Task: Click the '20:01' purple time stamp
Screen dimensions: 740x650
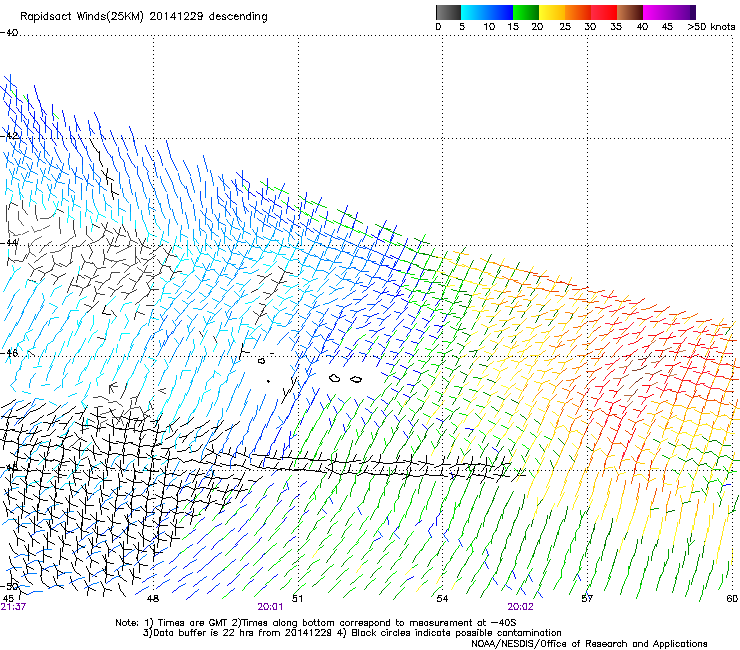Action: click(x=270, y=607)
